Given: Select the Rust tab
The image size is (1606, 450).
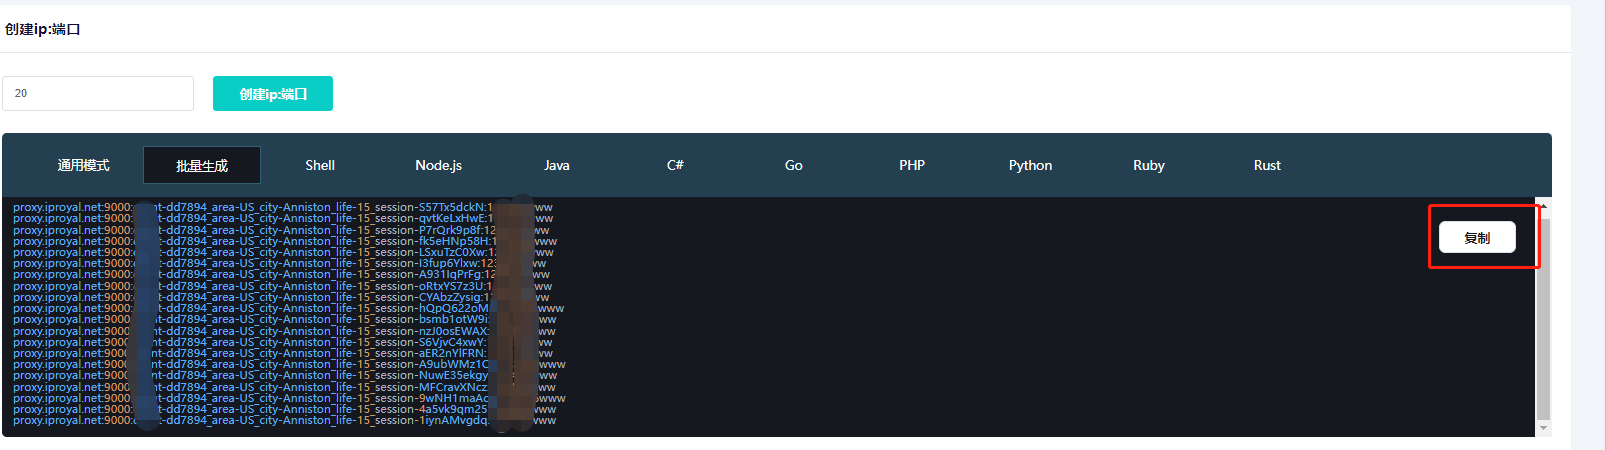Looking at the screenshot, I should pos(1267,165).
